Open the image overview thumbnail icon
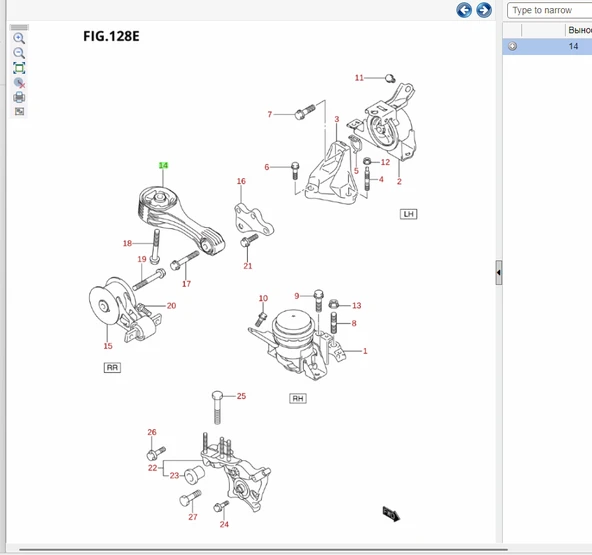Screen dimensions: 592x555 (x=19, y=111)
